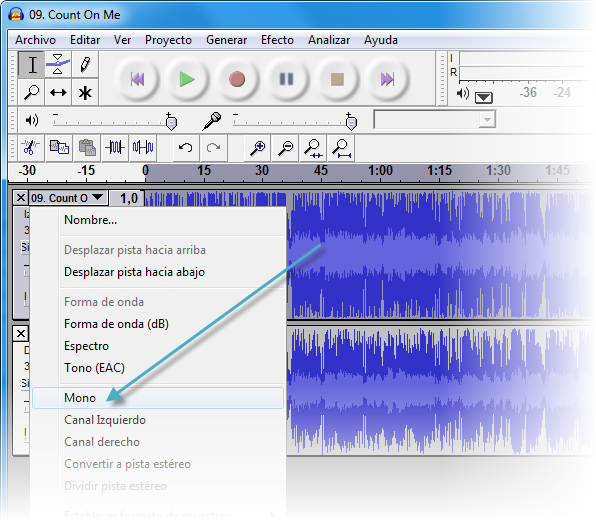Screen dimensions: 596x521
Task: Click the Undo arrow icon
Action: (185, 147)
